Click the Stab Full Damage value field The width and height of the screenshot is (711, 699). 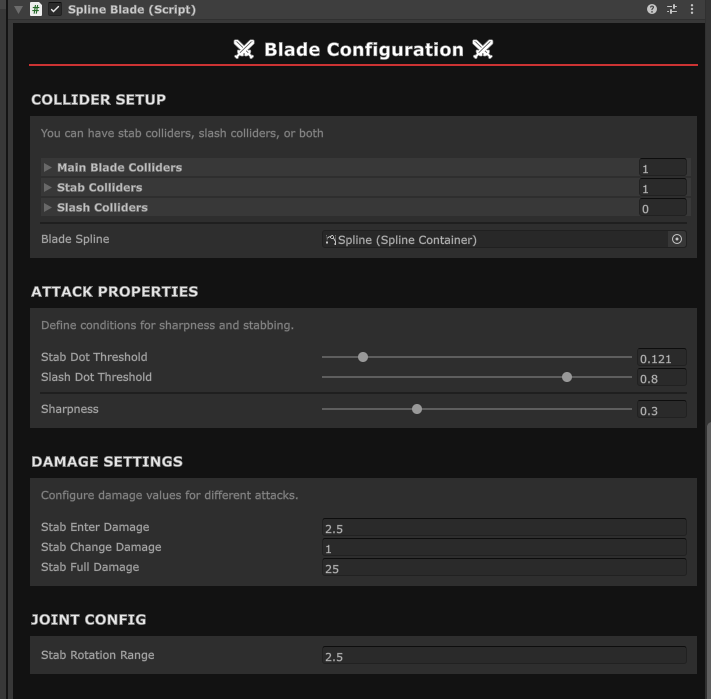pos(504,568)
